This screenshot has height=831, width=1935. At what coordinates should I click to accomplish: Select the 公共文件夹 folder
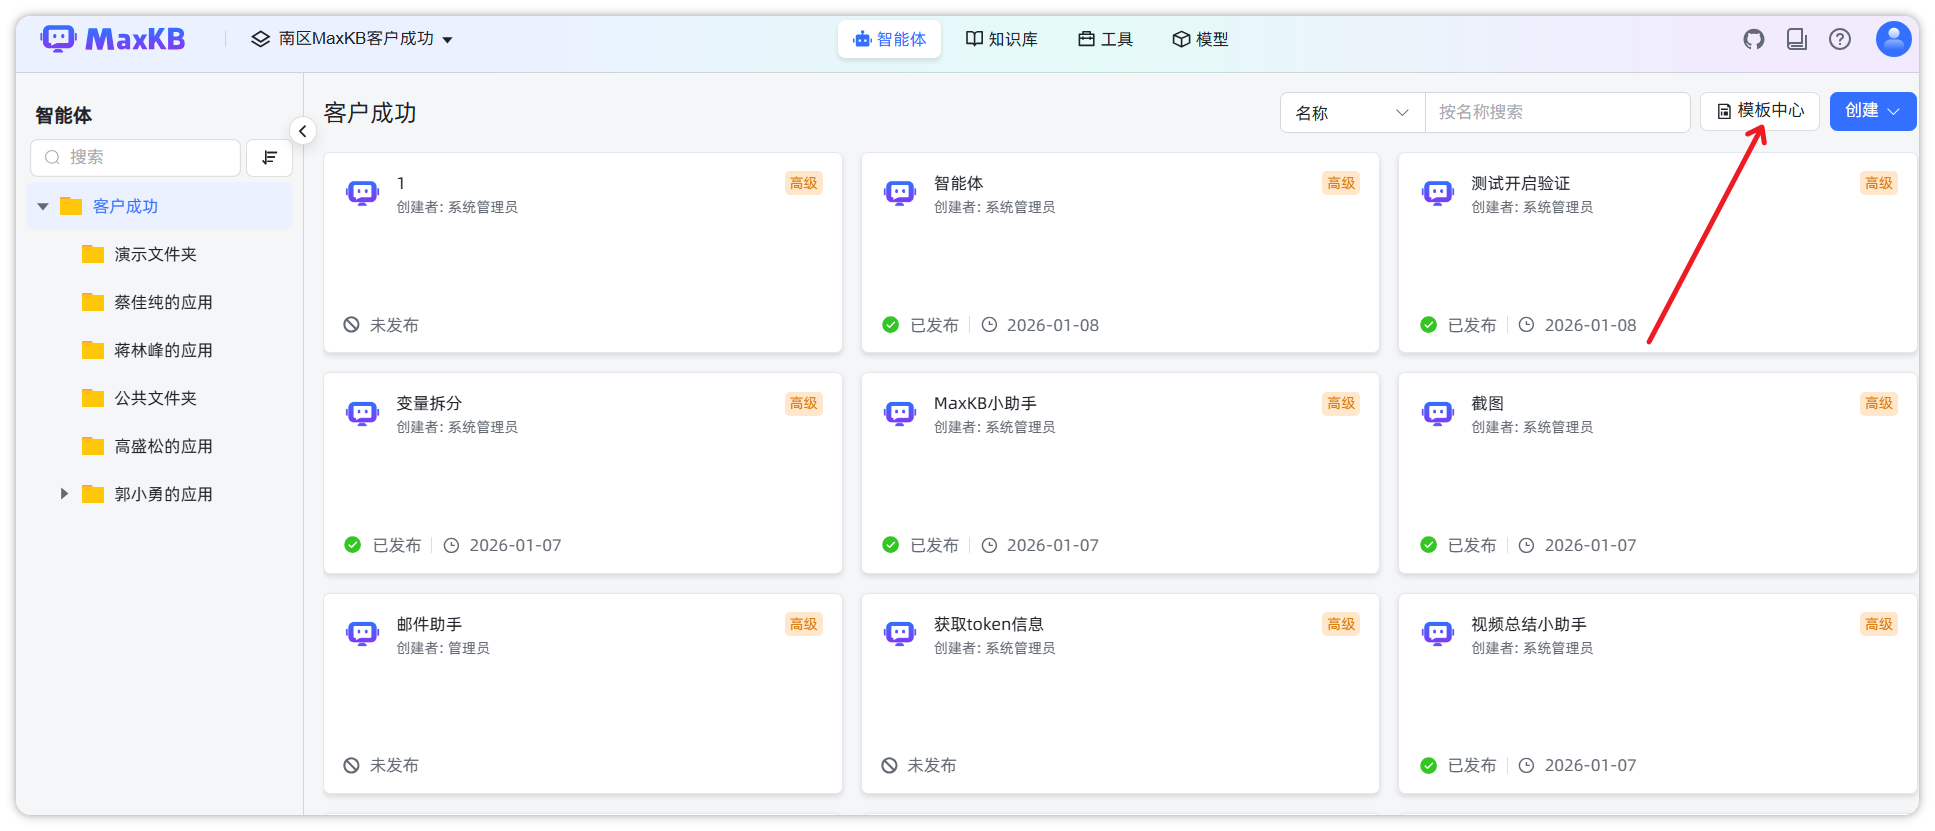click(x=155, y=398)
